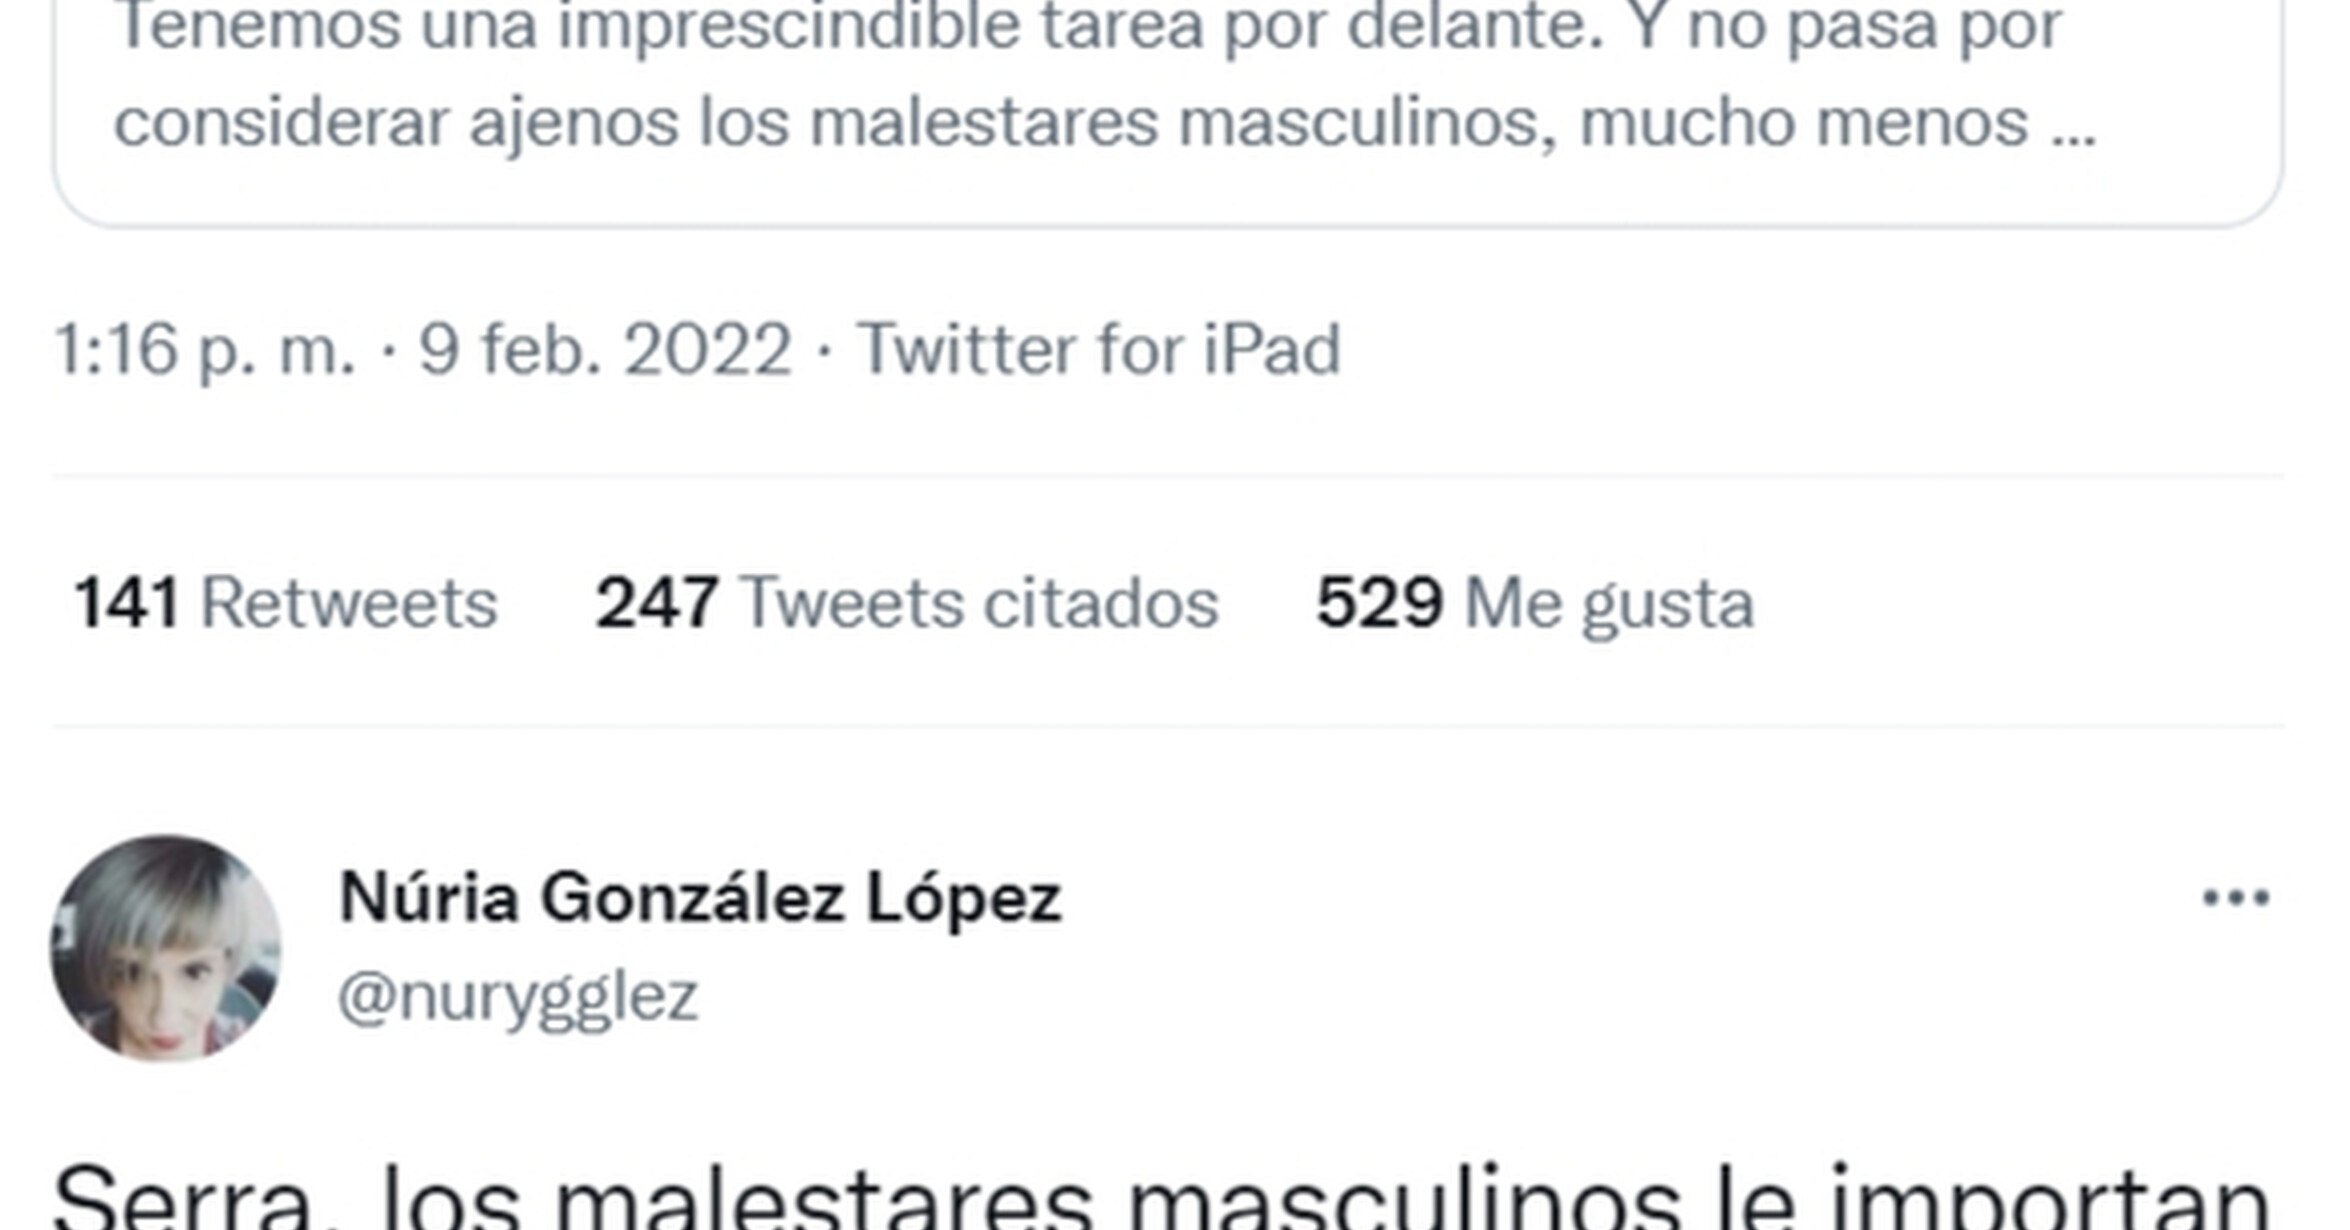Click the words 'Me gusta' label
The image size is (2350, 1230).
1609,605
